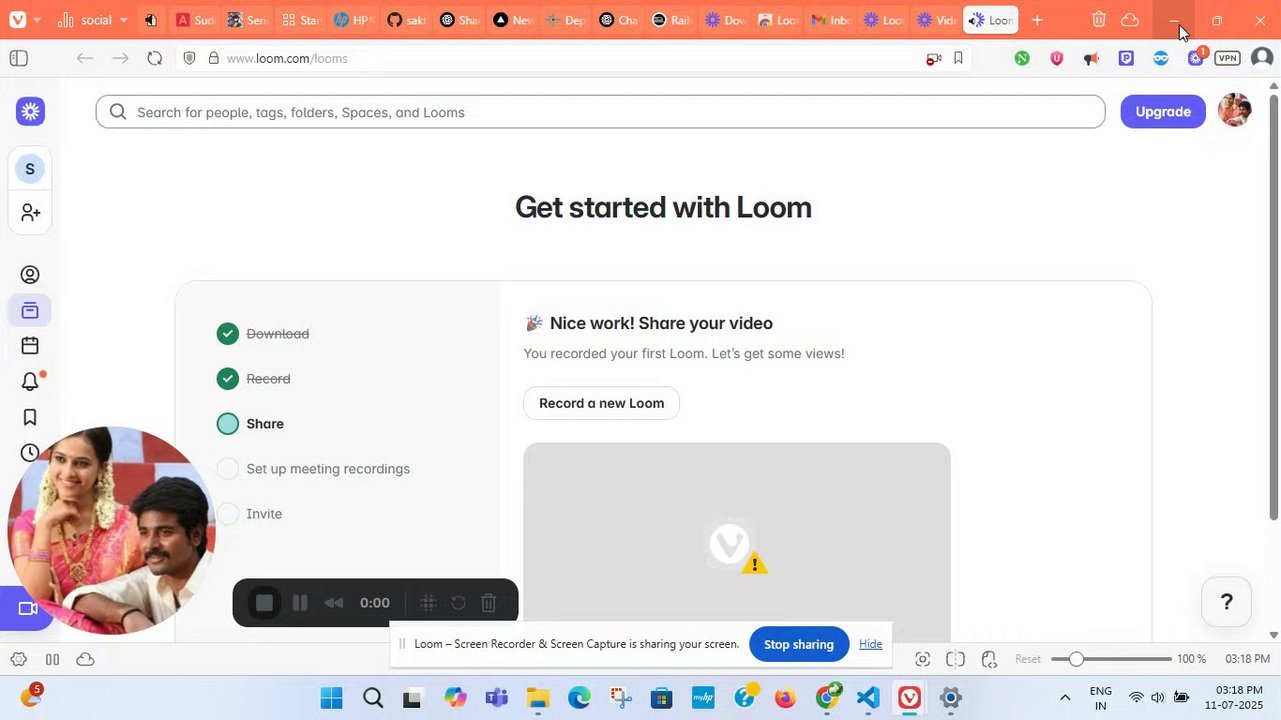1281x720 pixels.
Task: Reload the current Loom page
Action: point(154,58)
